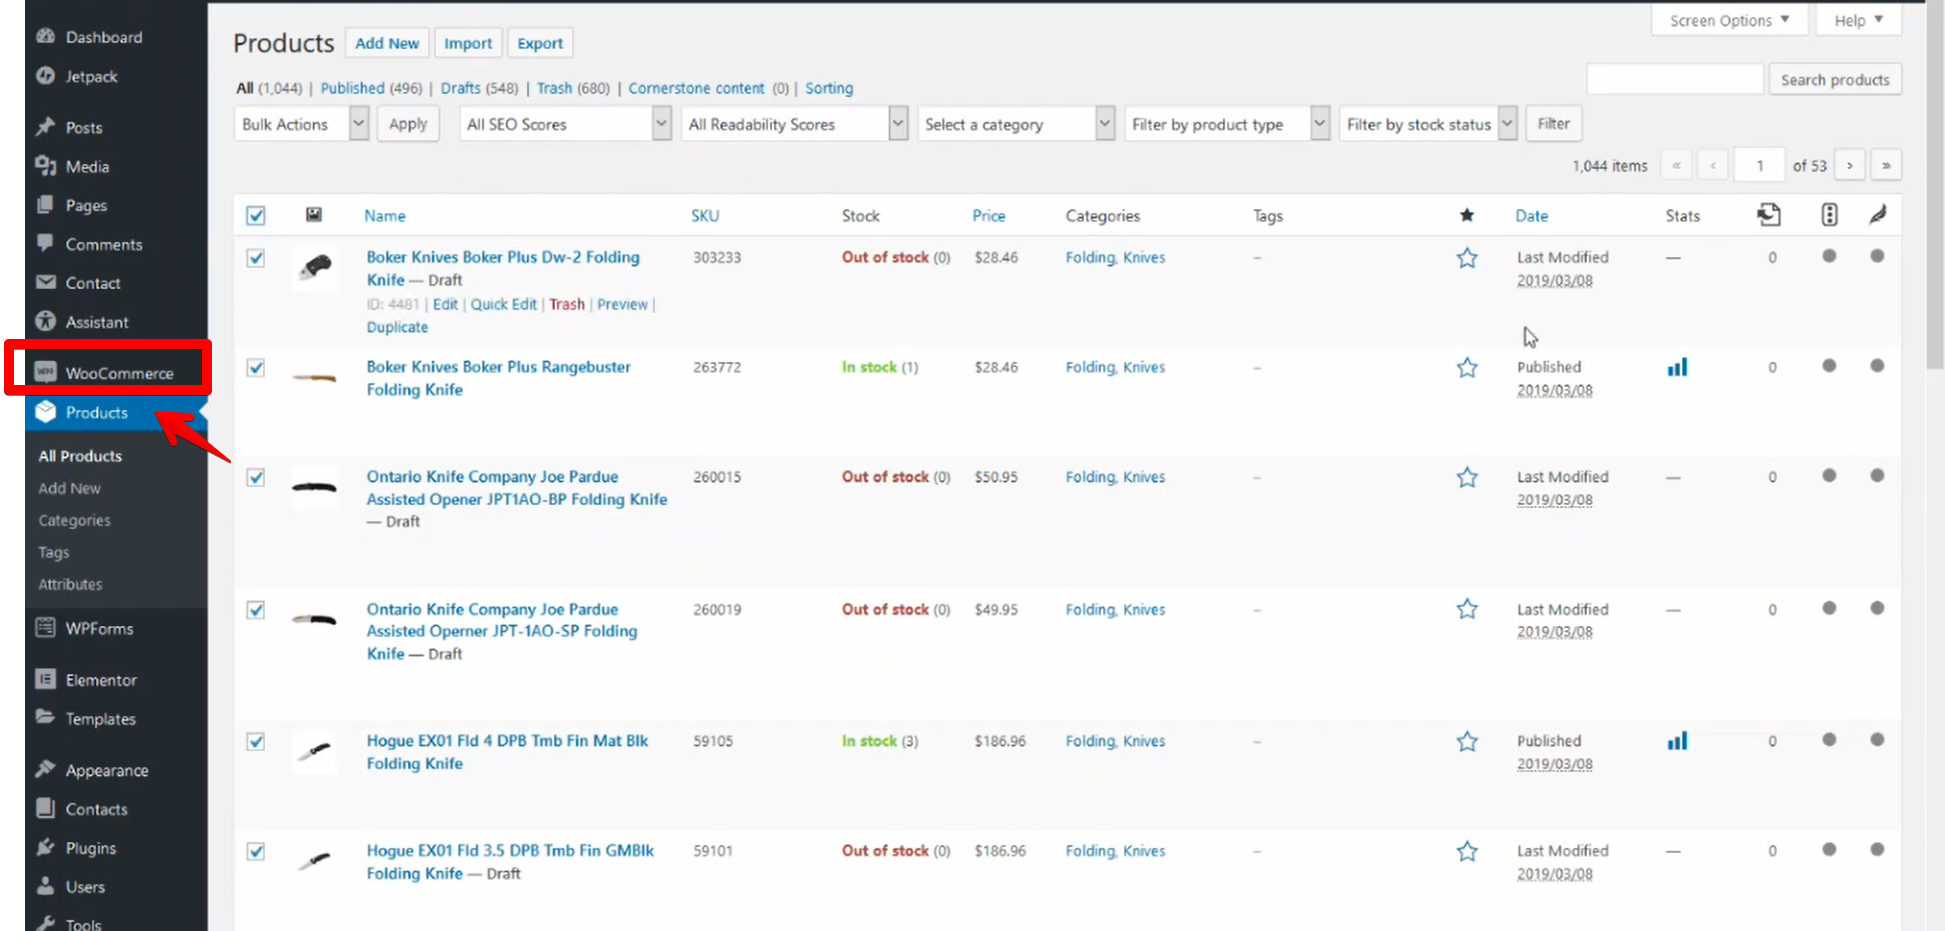Expand the Filter by stock status dropdown

click(1427, 124)
